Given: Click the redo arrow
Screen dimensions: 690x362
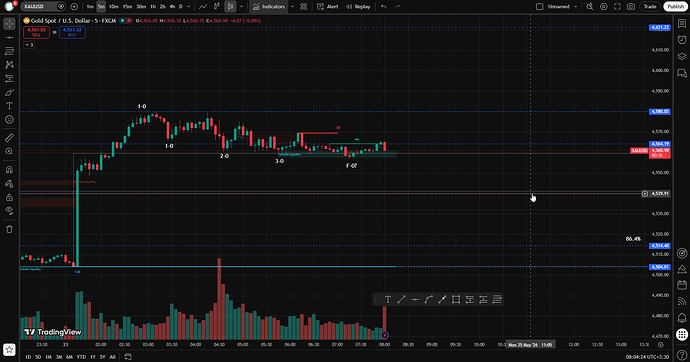Looking at the screenshot, I should tap(397, 7).
